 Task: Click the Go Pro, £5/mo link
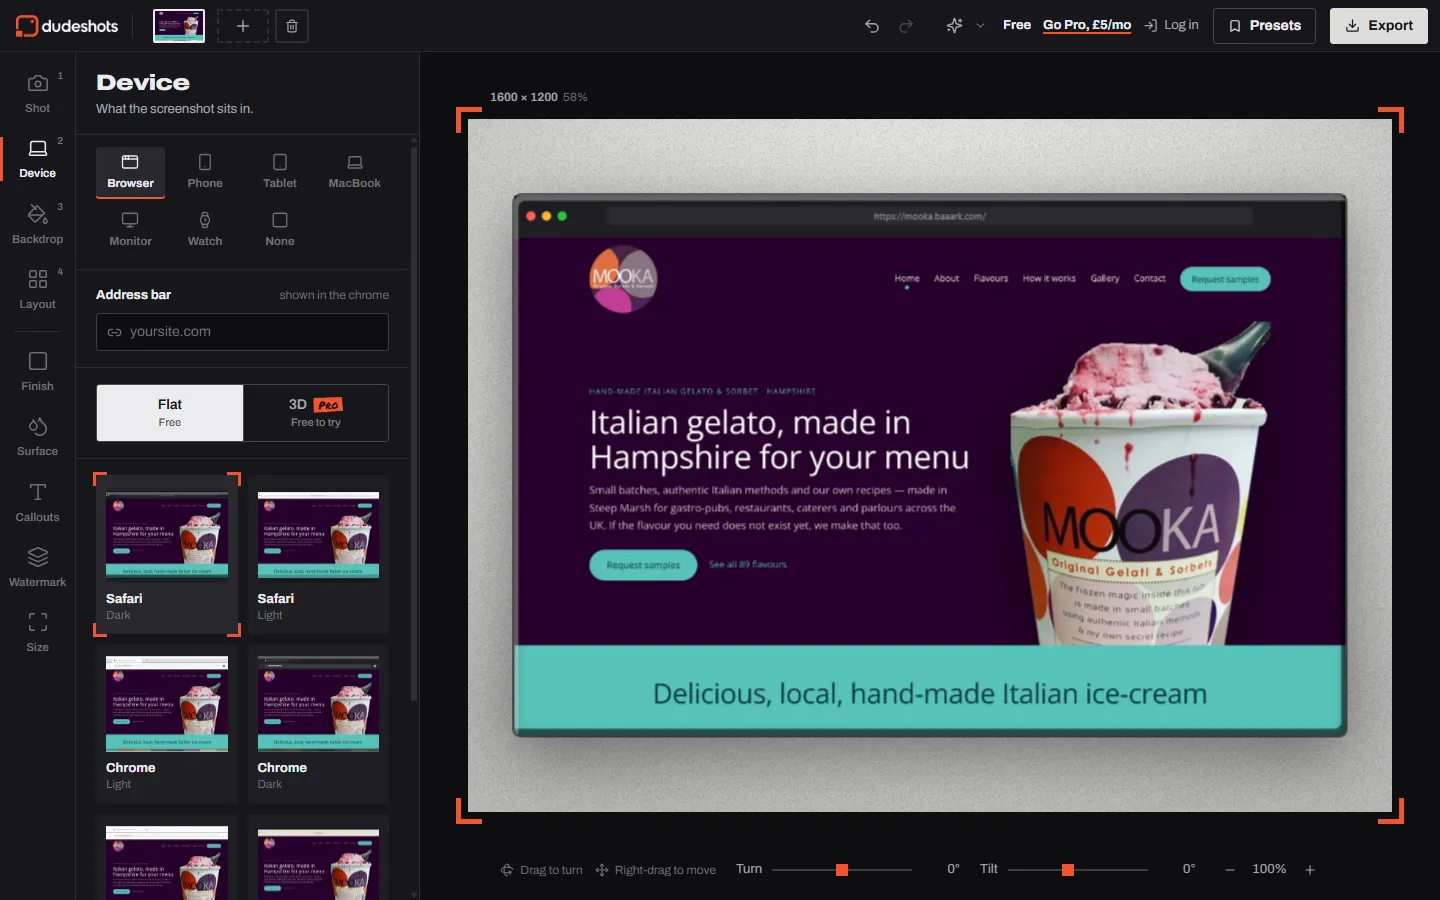pyautogui.click(x=1087, y=25)
